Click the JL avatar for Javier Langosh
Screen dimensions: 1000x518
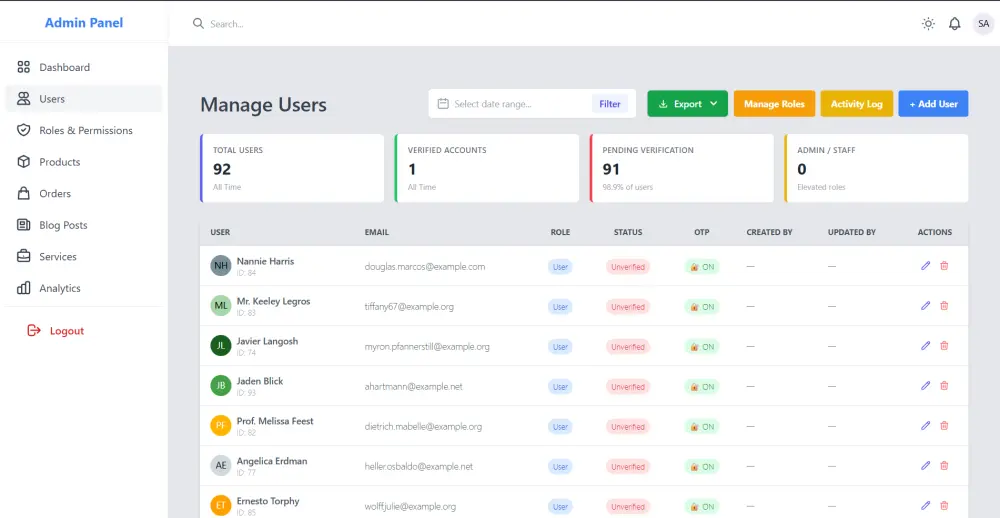click(x=221, y=346)
